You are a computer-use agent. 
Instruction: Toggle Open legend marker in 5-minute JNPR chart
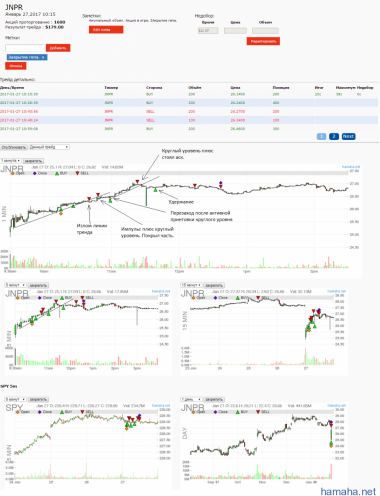tap(17, 298)
